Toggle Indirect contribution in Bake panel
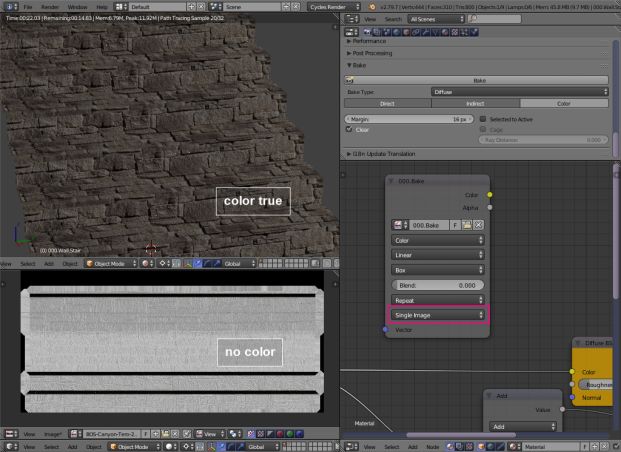621x452 pixels. click(475, 103)
